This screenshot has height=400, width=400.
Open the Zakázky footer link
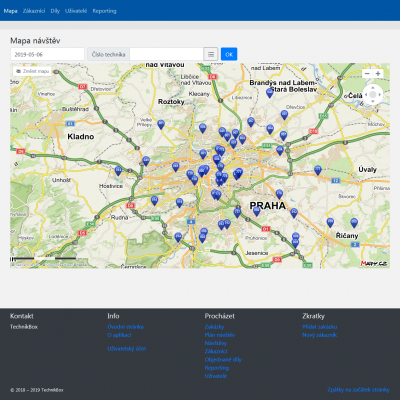[x=214, y=327]
